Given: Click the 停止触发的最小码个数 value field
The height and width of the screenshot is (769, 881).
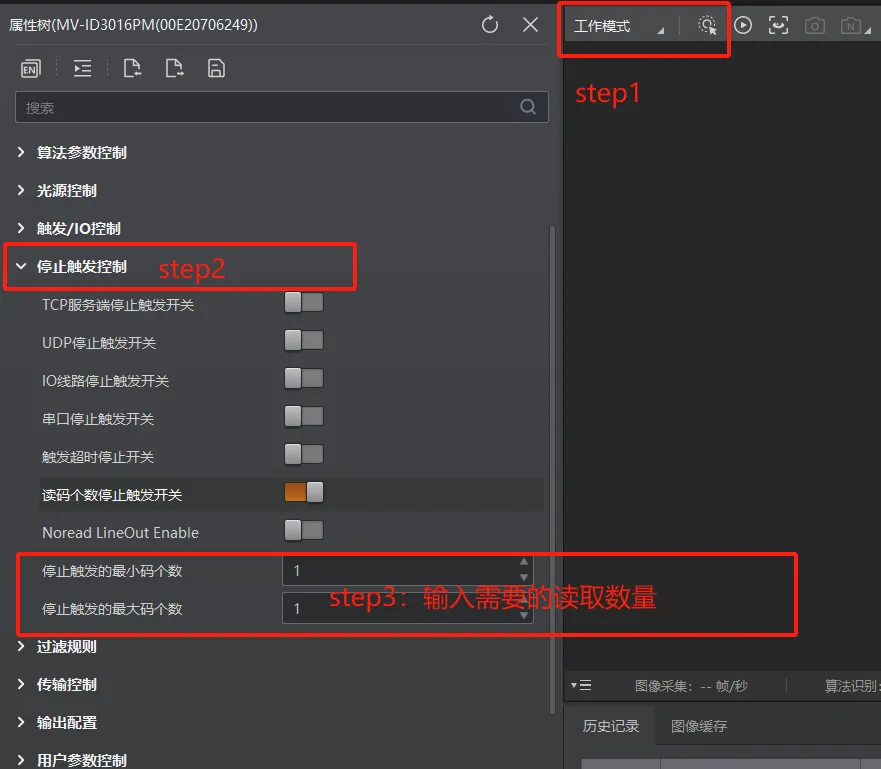Looking at the screenshot, I should [400, 571].
